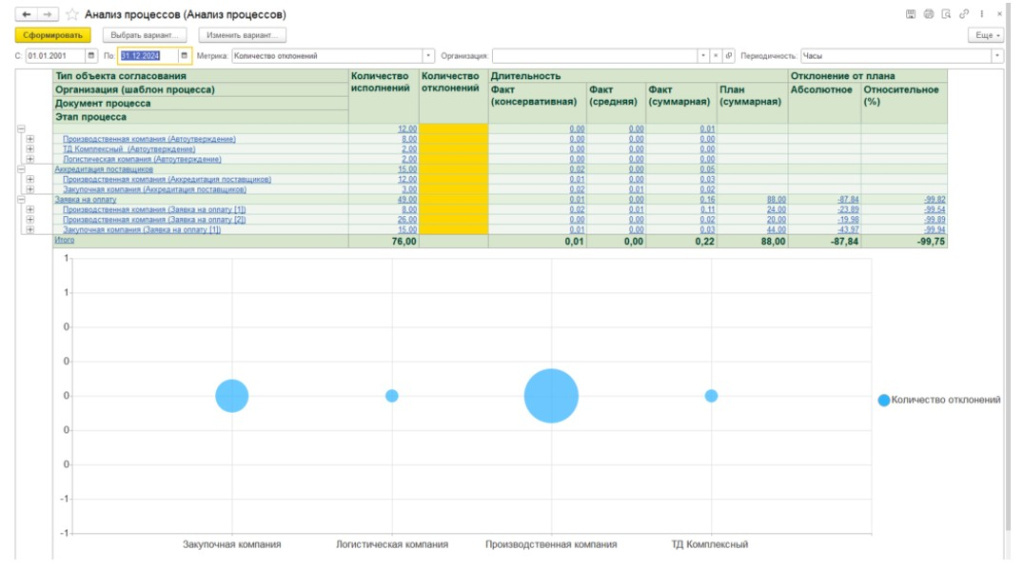Collapse the Заявка на оплату group
Screen dimensions: 1024x570
tap(21, 200)
